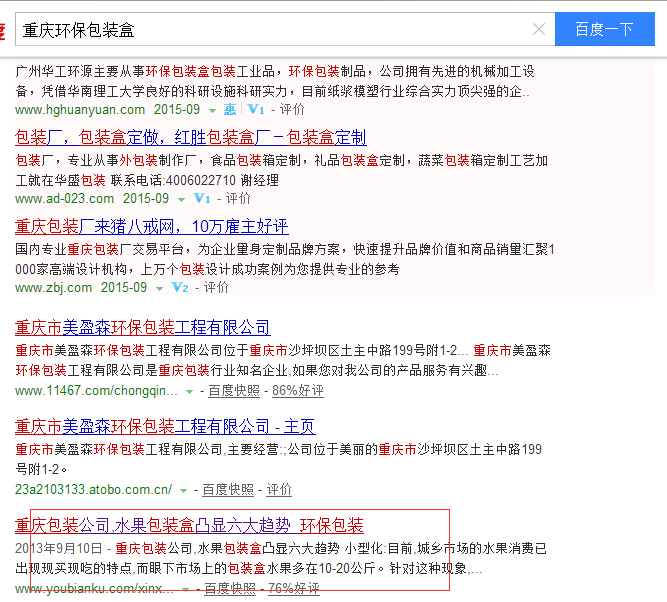This screenshot has width=667, height=602.
Task: Click the URL www.zbj.com
Action: coord(54,288)
